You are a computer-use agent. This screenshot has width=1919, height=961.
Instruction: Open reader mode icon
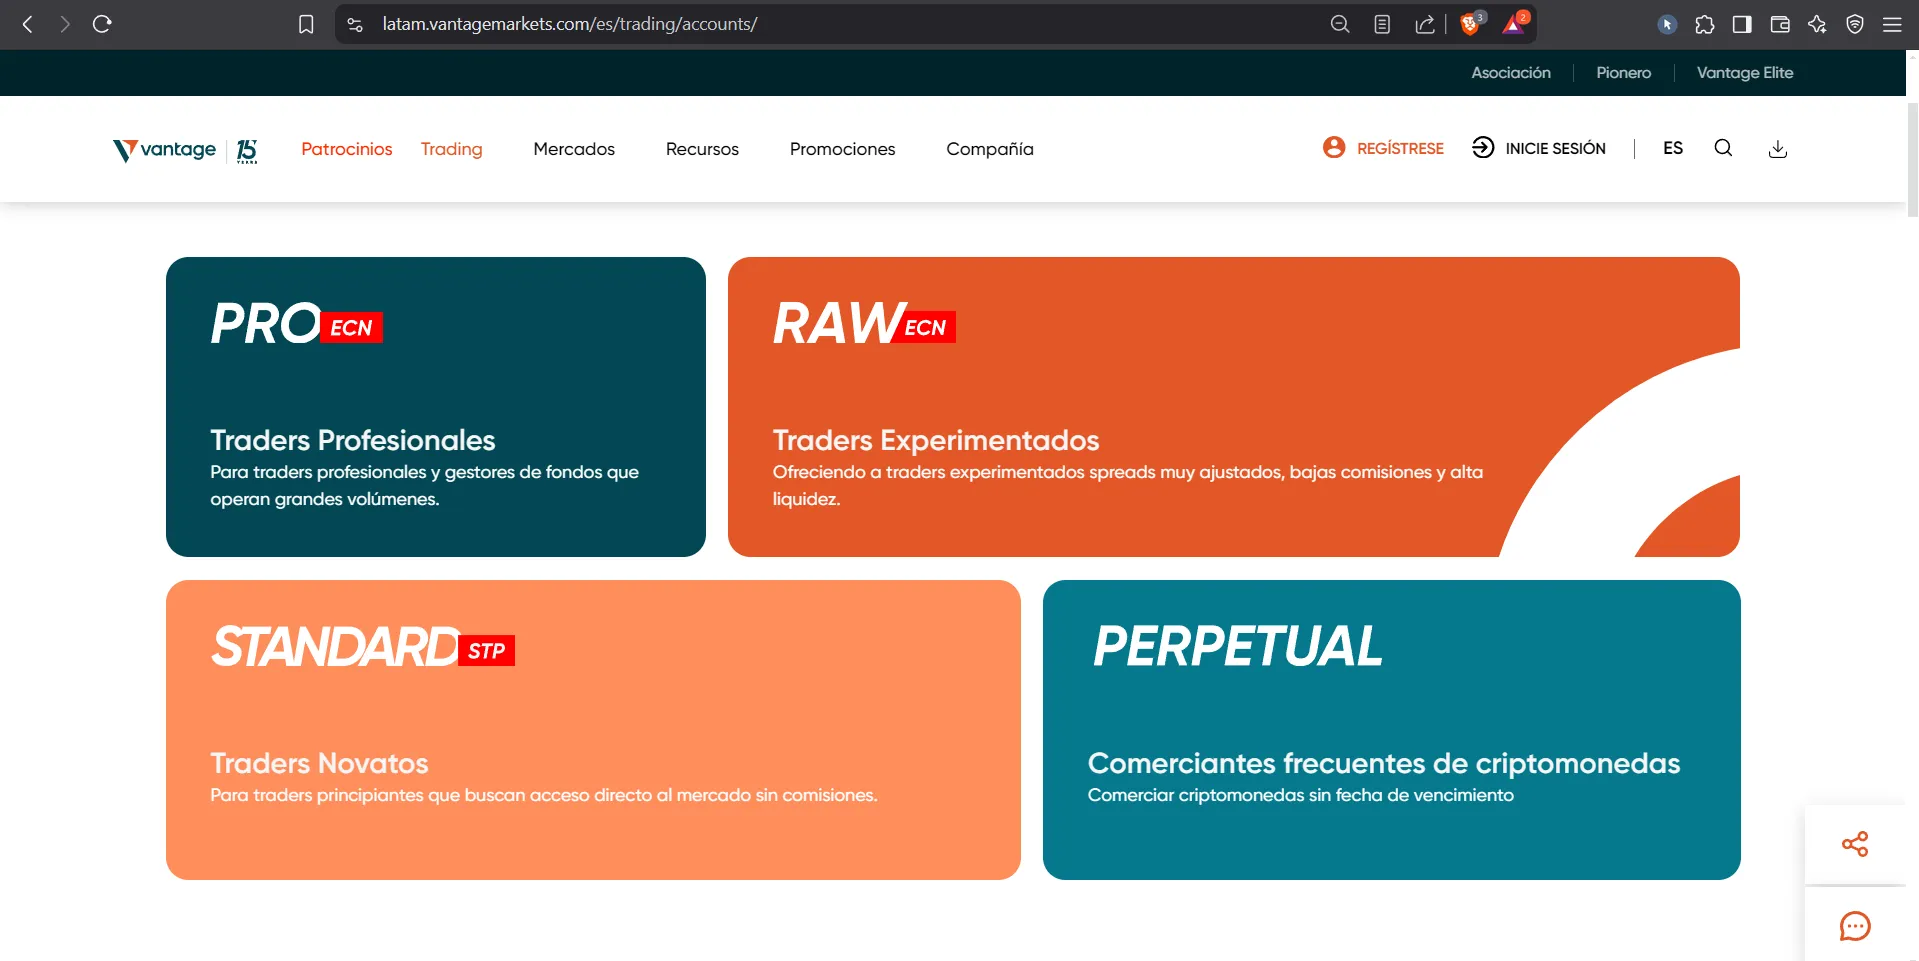[x=1382, y=24]
